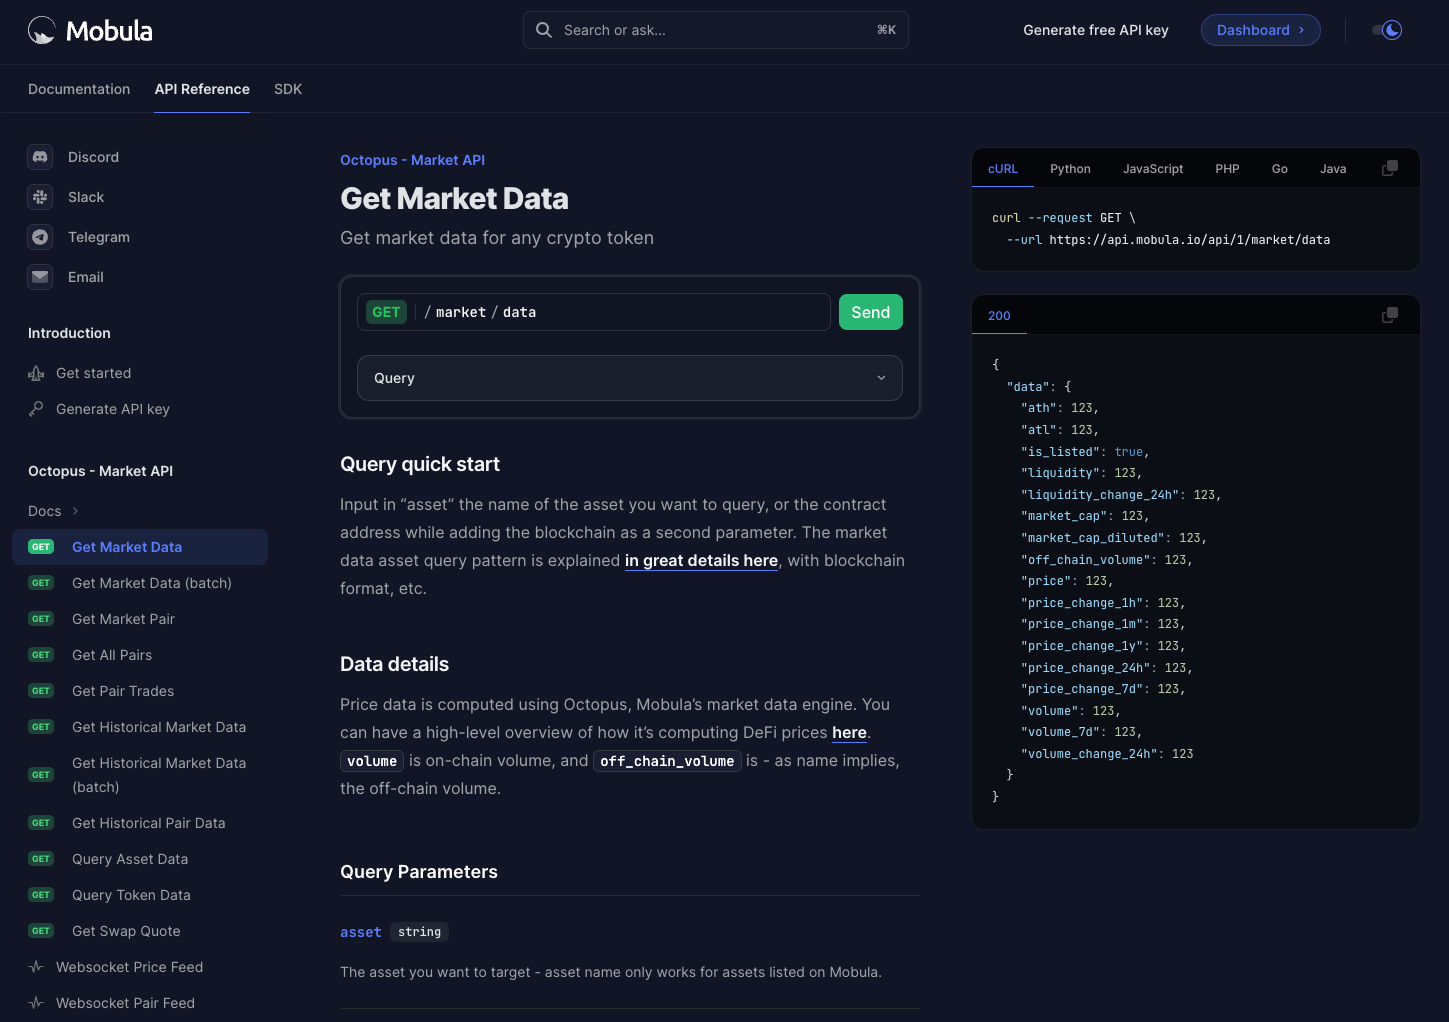Click GET badge beside Get Swap Quote
This screenshot has width=1449, height=1022.
tap(41, 931)
